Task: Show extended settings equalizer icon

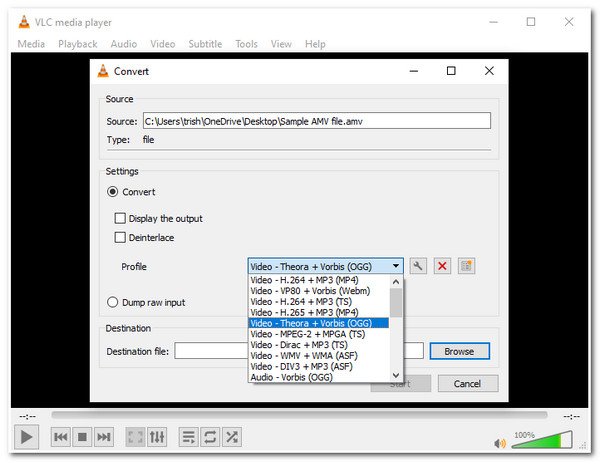Action: click(157, 437)
